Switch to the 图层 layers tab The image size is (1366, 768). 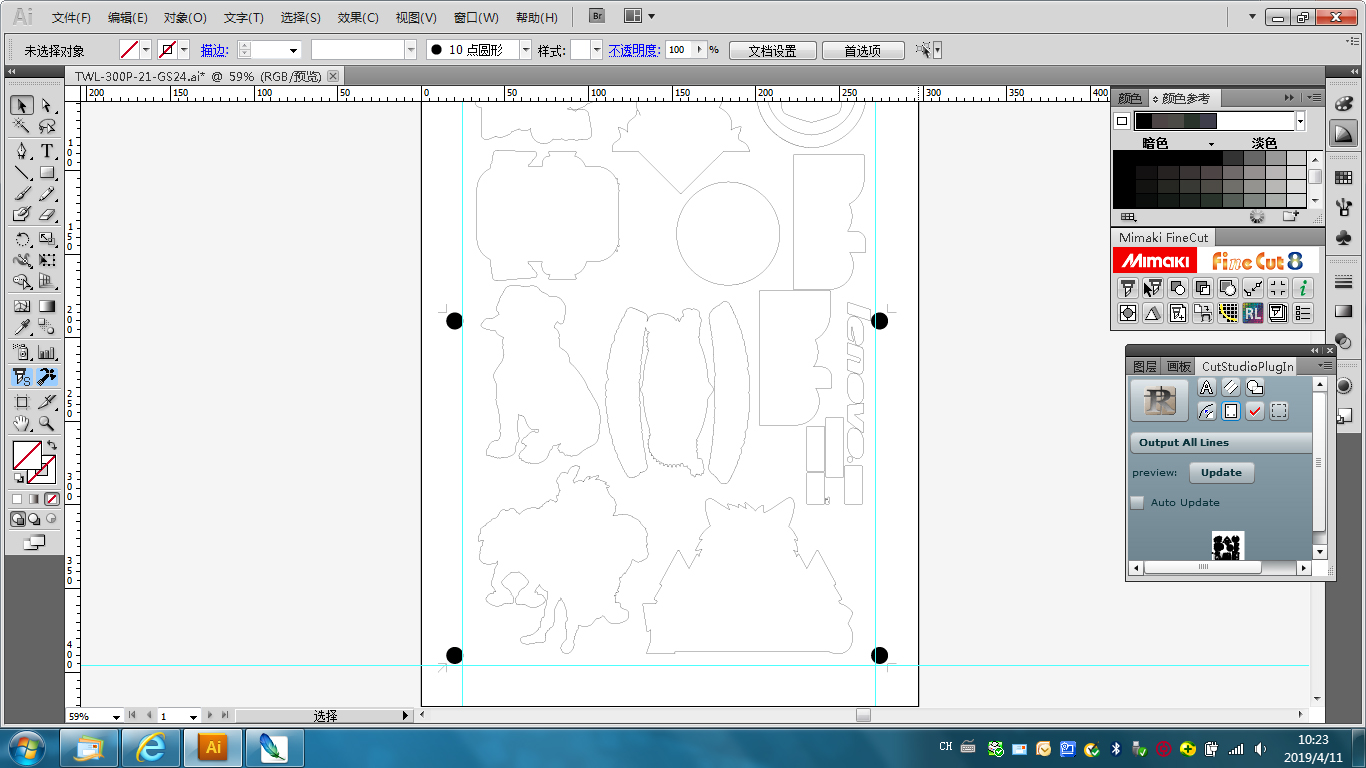click(x=1145, y=367)
